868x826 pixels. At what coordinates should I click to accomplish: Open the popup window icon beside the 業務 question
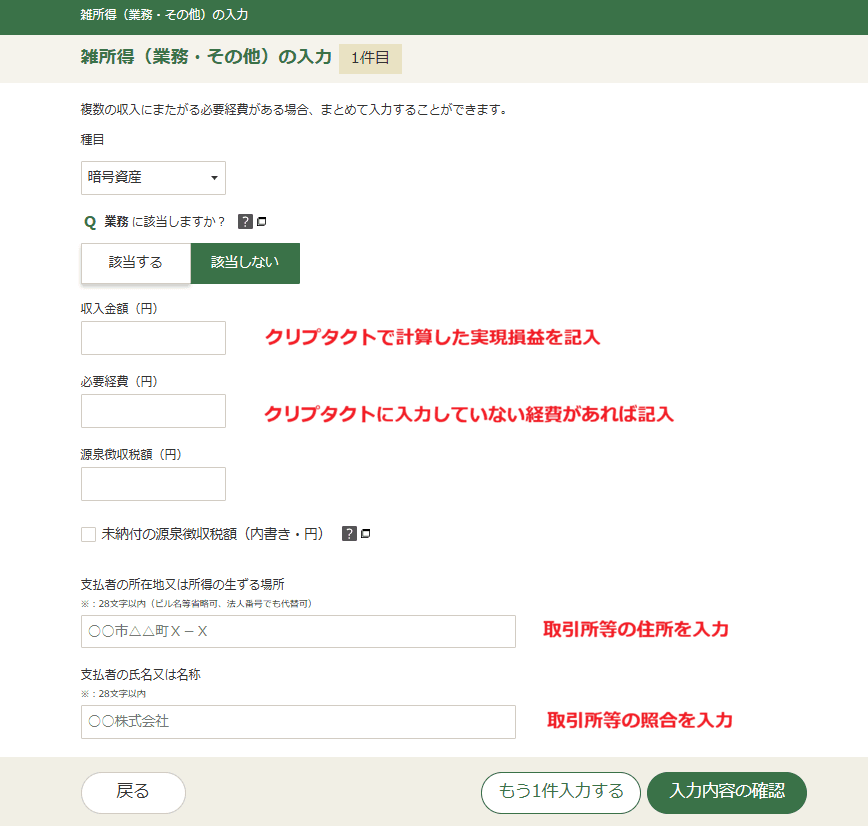point(262,222)
